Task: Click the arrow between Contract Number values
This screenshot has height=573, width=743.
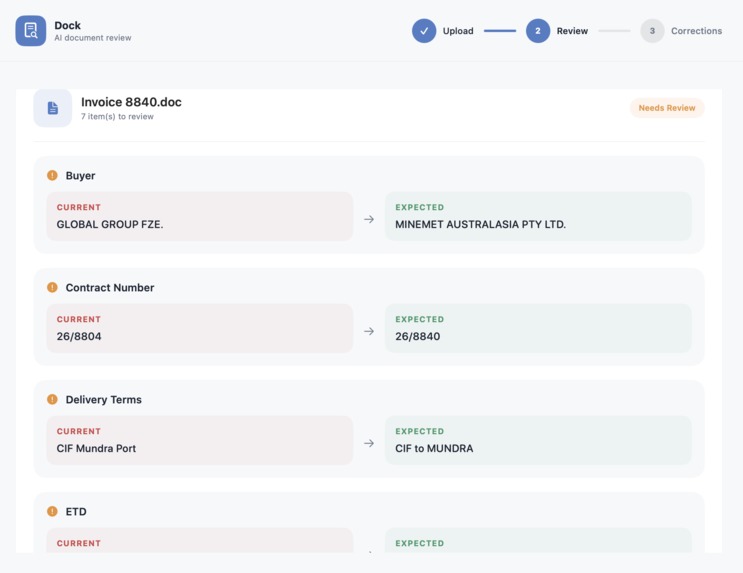Action: 369,331
